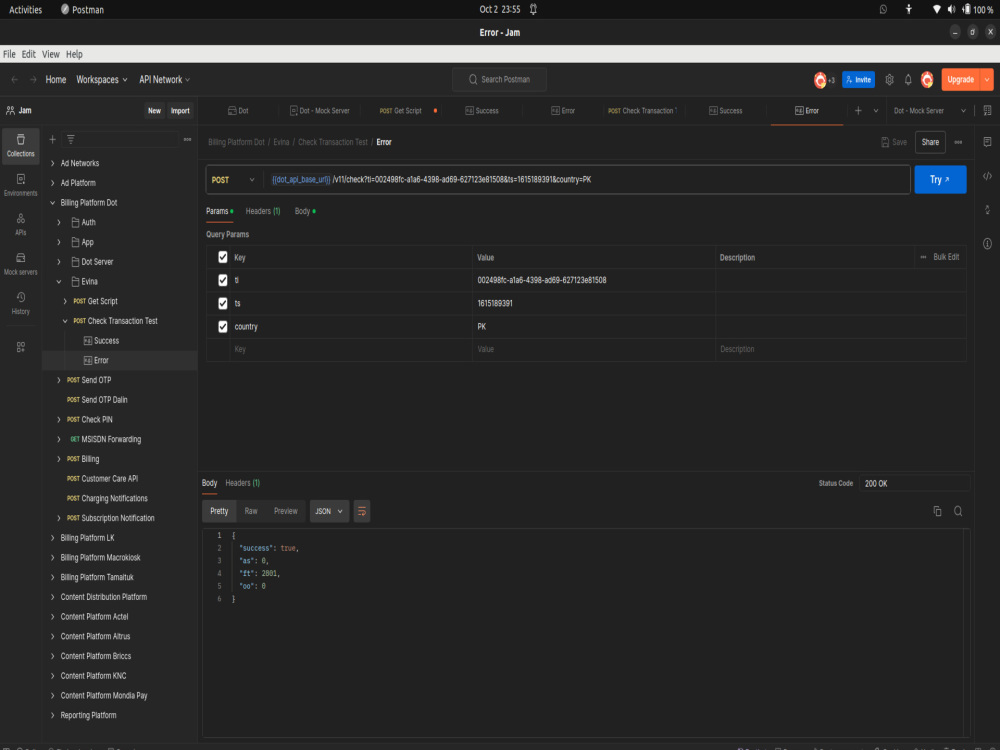The image size is (1000, 750).
Task: Collapse the Evina folder
Action: click(59, 281)
